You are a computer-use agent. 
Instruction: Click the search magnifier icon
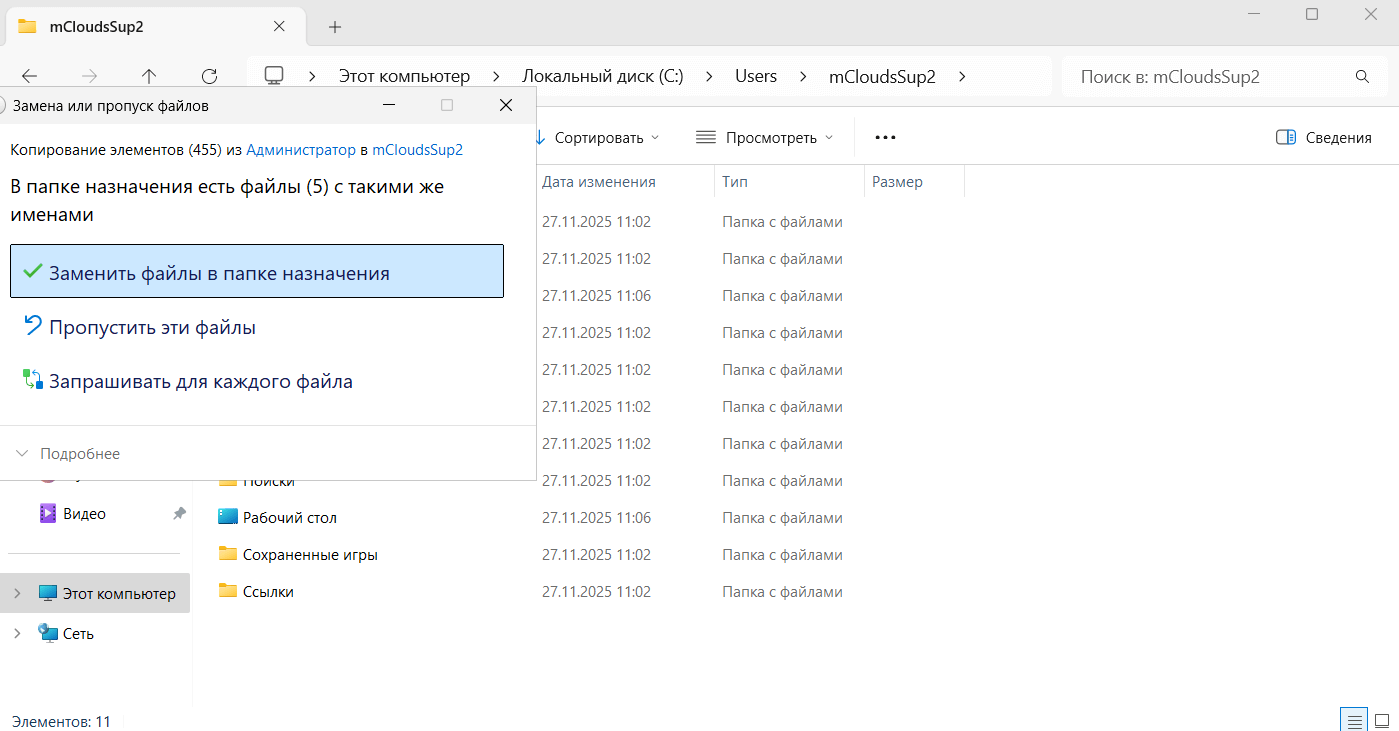tap(1361, 76)
